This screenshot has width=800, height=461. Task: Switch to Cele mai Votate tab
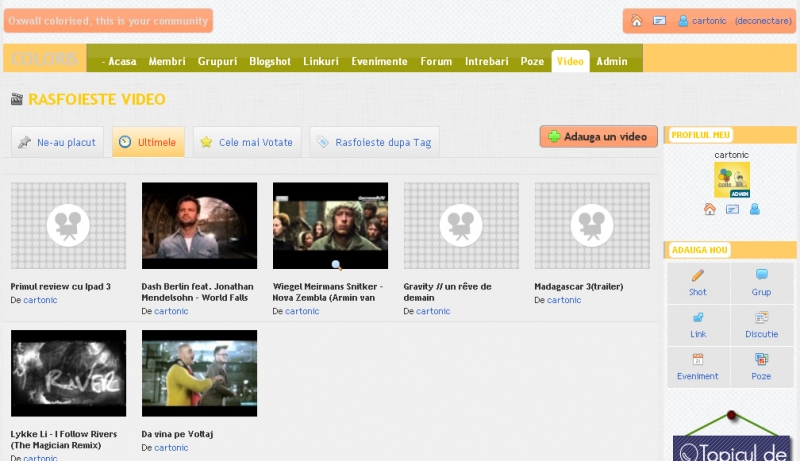tap(245, 142)
